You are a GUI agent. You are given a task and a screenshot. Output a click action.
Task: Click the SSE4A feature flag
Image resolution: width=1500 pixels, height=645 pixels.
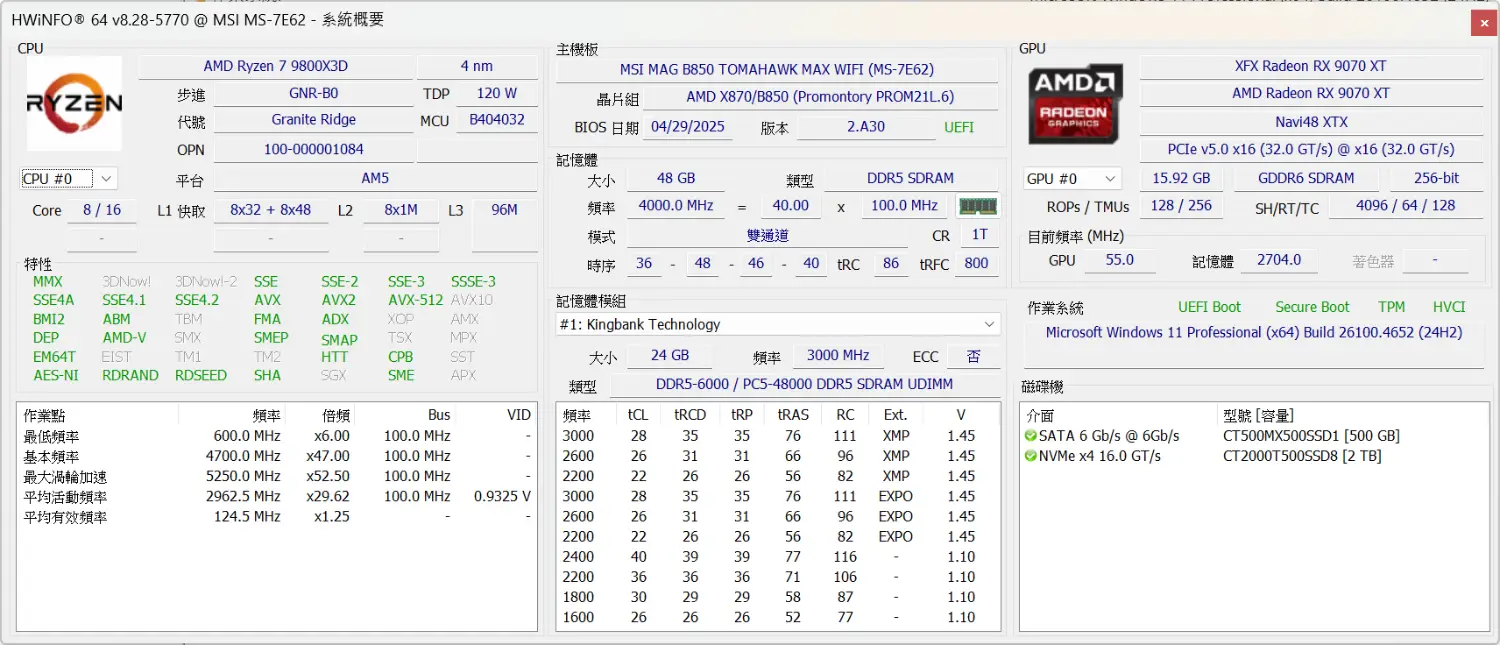[x=53, y=300]
